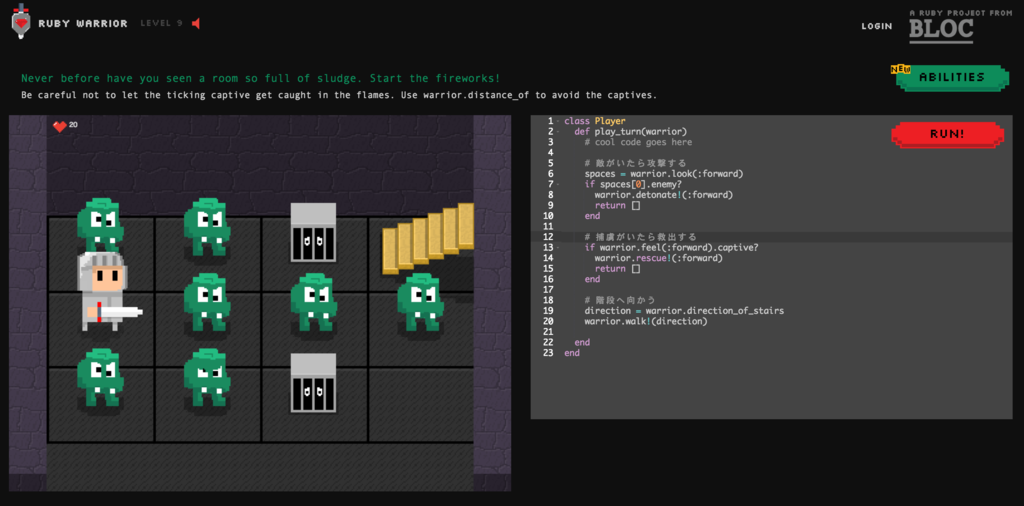Click the 'spaces = warrior.look(:forward)' line
Image resolution: width=1024 pixels, height=506 pixels.
pos(664,174)
